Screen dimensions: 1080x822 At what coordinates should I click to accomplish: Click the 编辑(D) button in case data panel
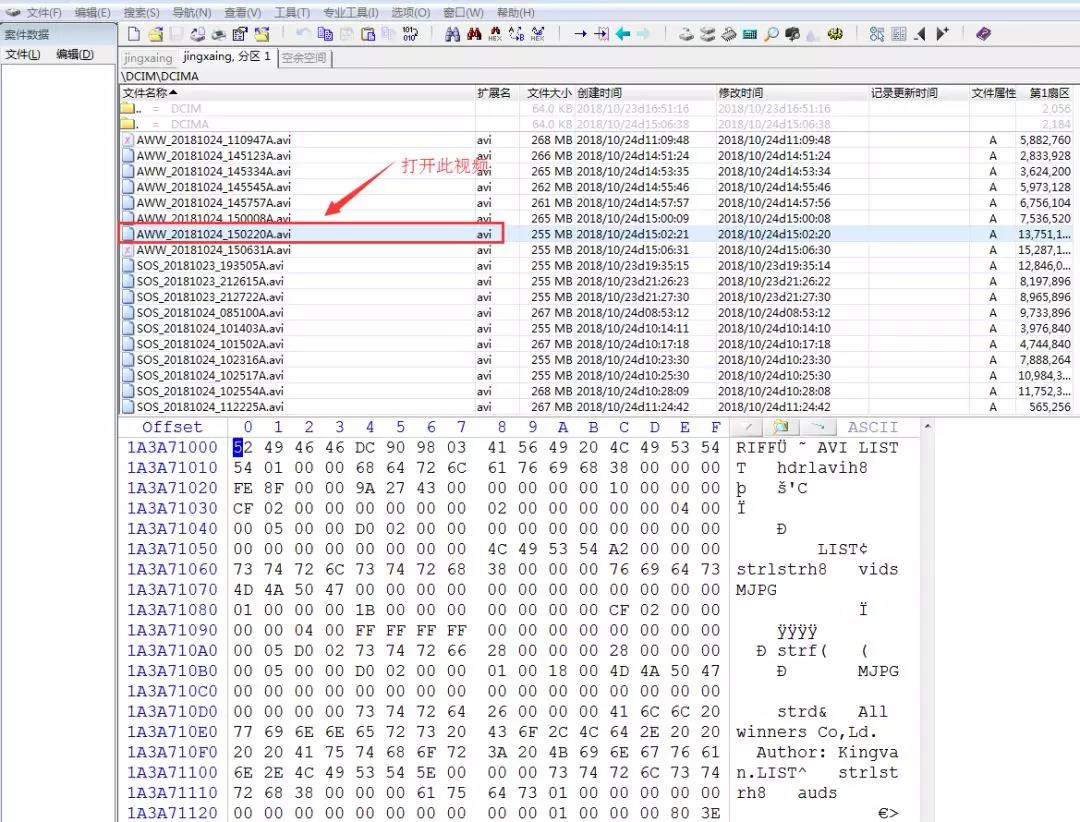(74, 54)
